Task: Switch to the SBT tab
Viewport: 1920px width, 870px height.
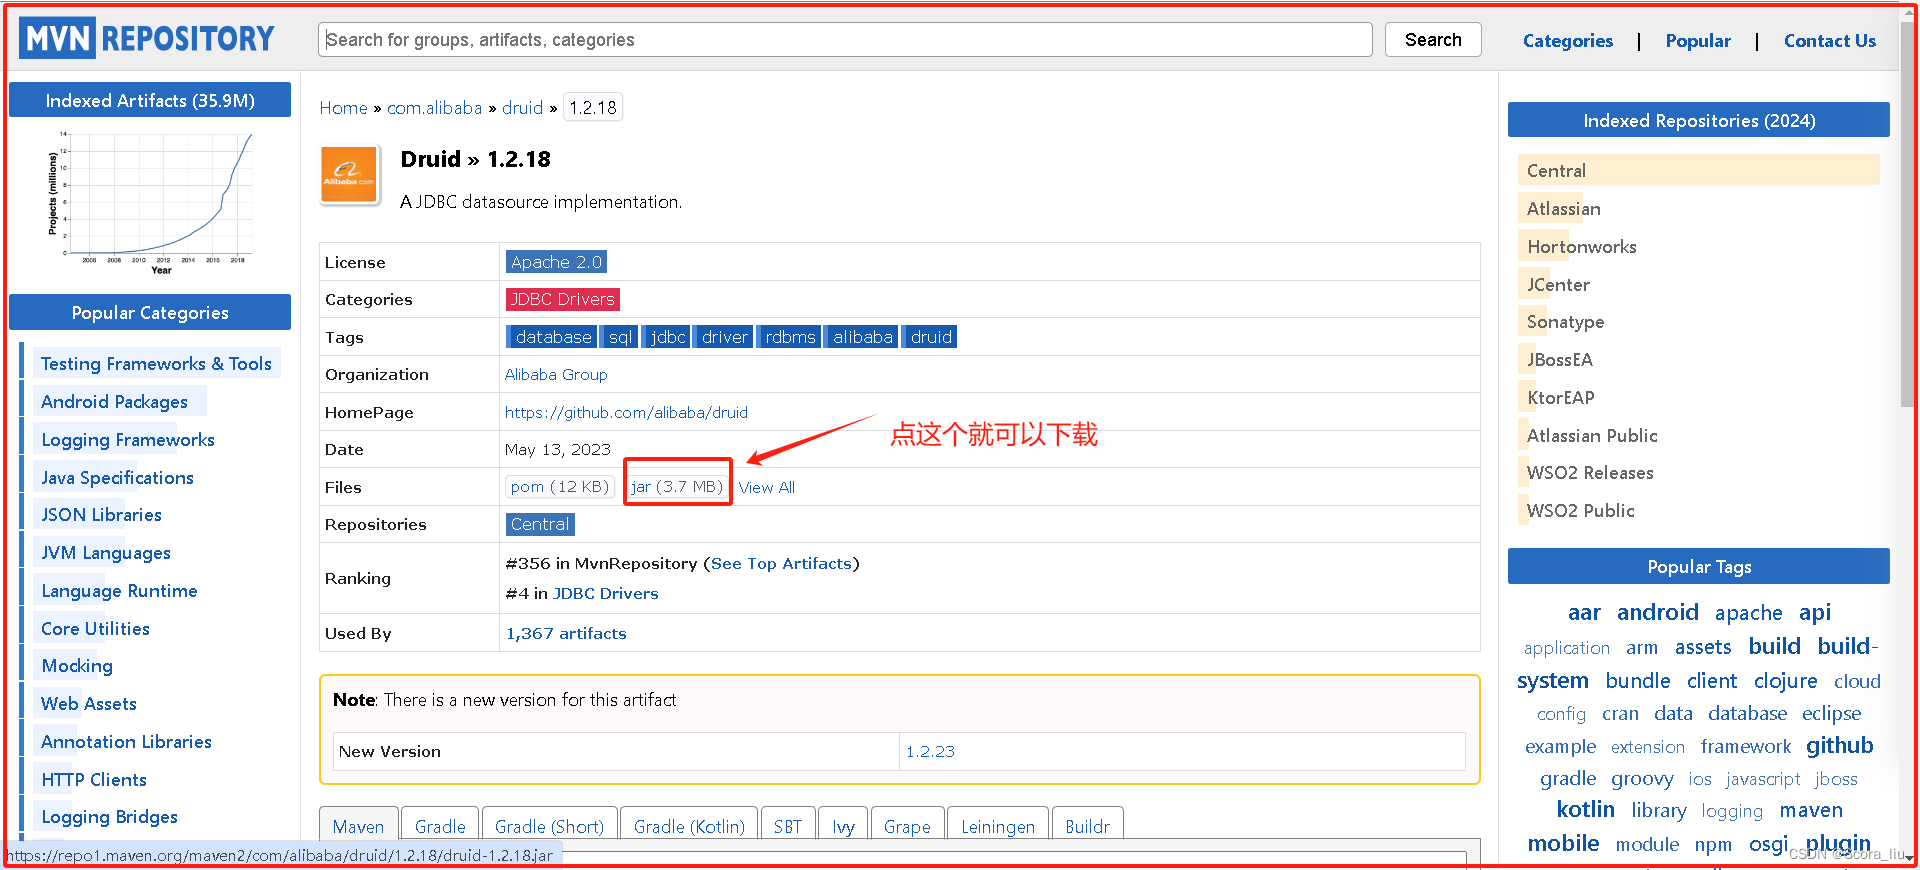Action: tap(788, 826)
